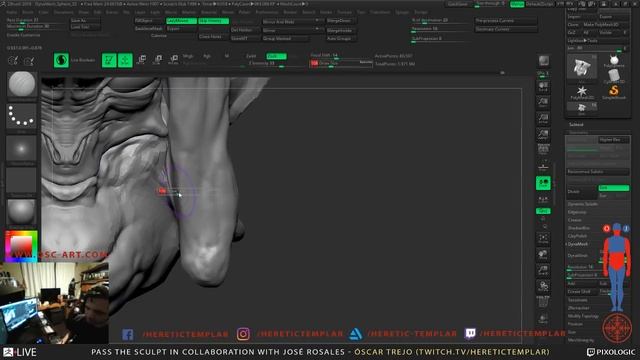Expand the Dynamic Subdiv section
Image resolution: width=640 pixels, height=360 pixels.
click(583, 204)
